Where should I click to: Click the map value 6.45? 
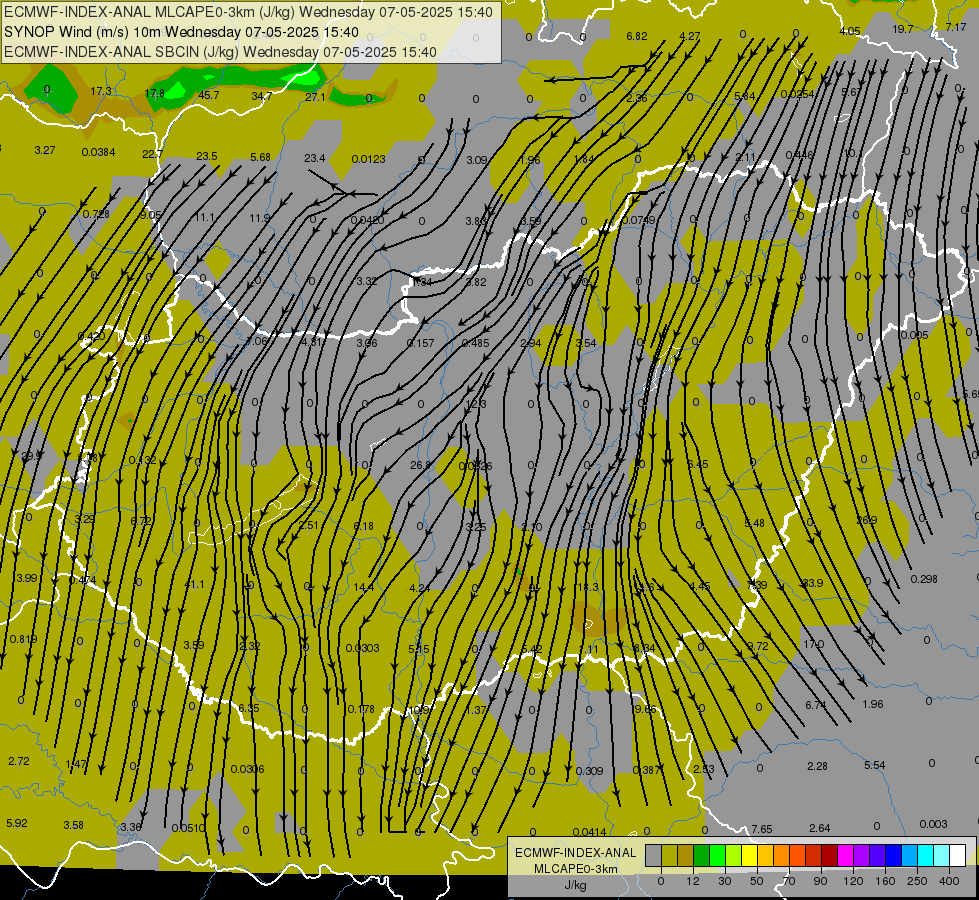pos(697,464)
